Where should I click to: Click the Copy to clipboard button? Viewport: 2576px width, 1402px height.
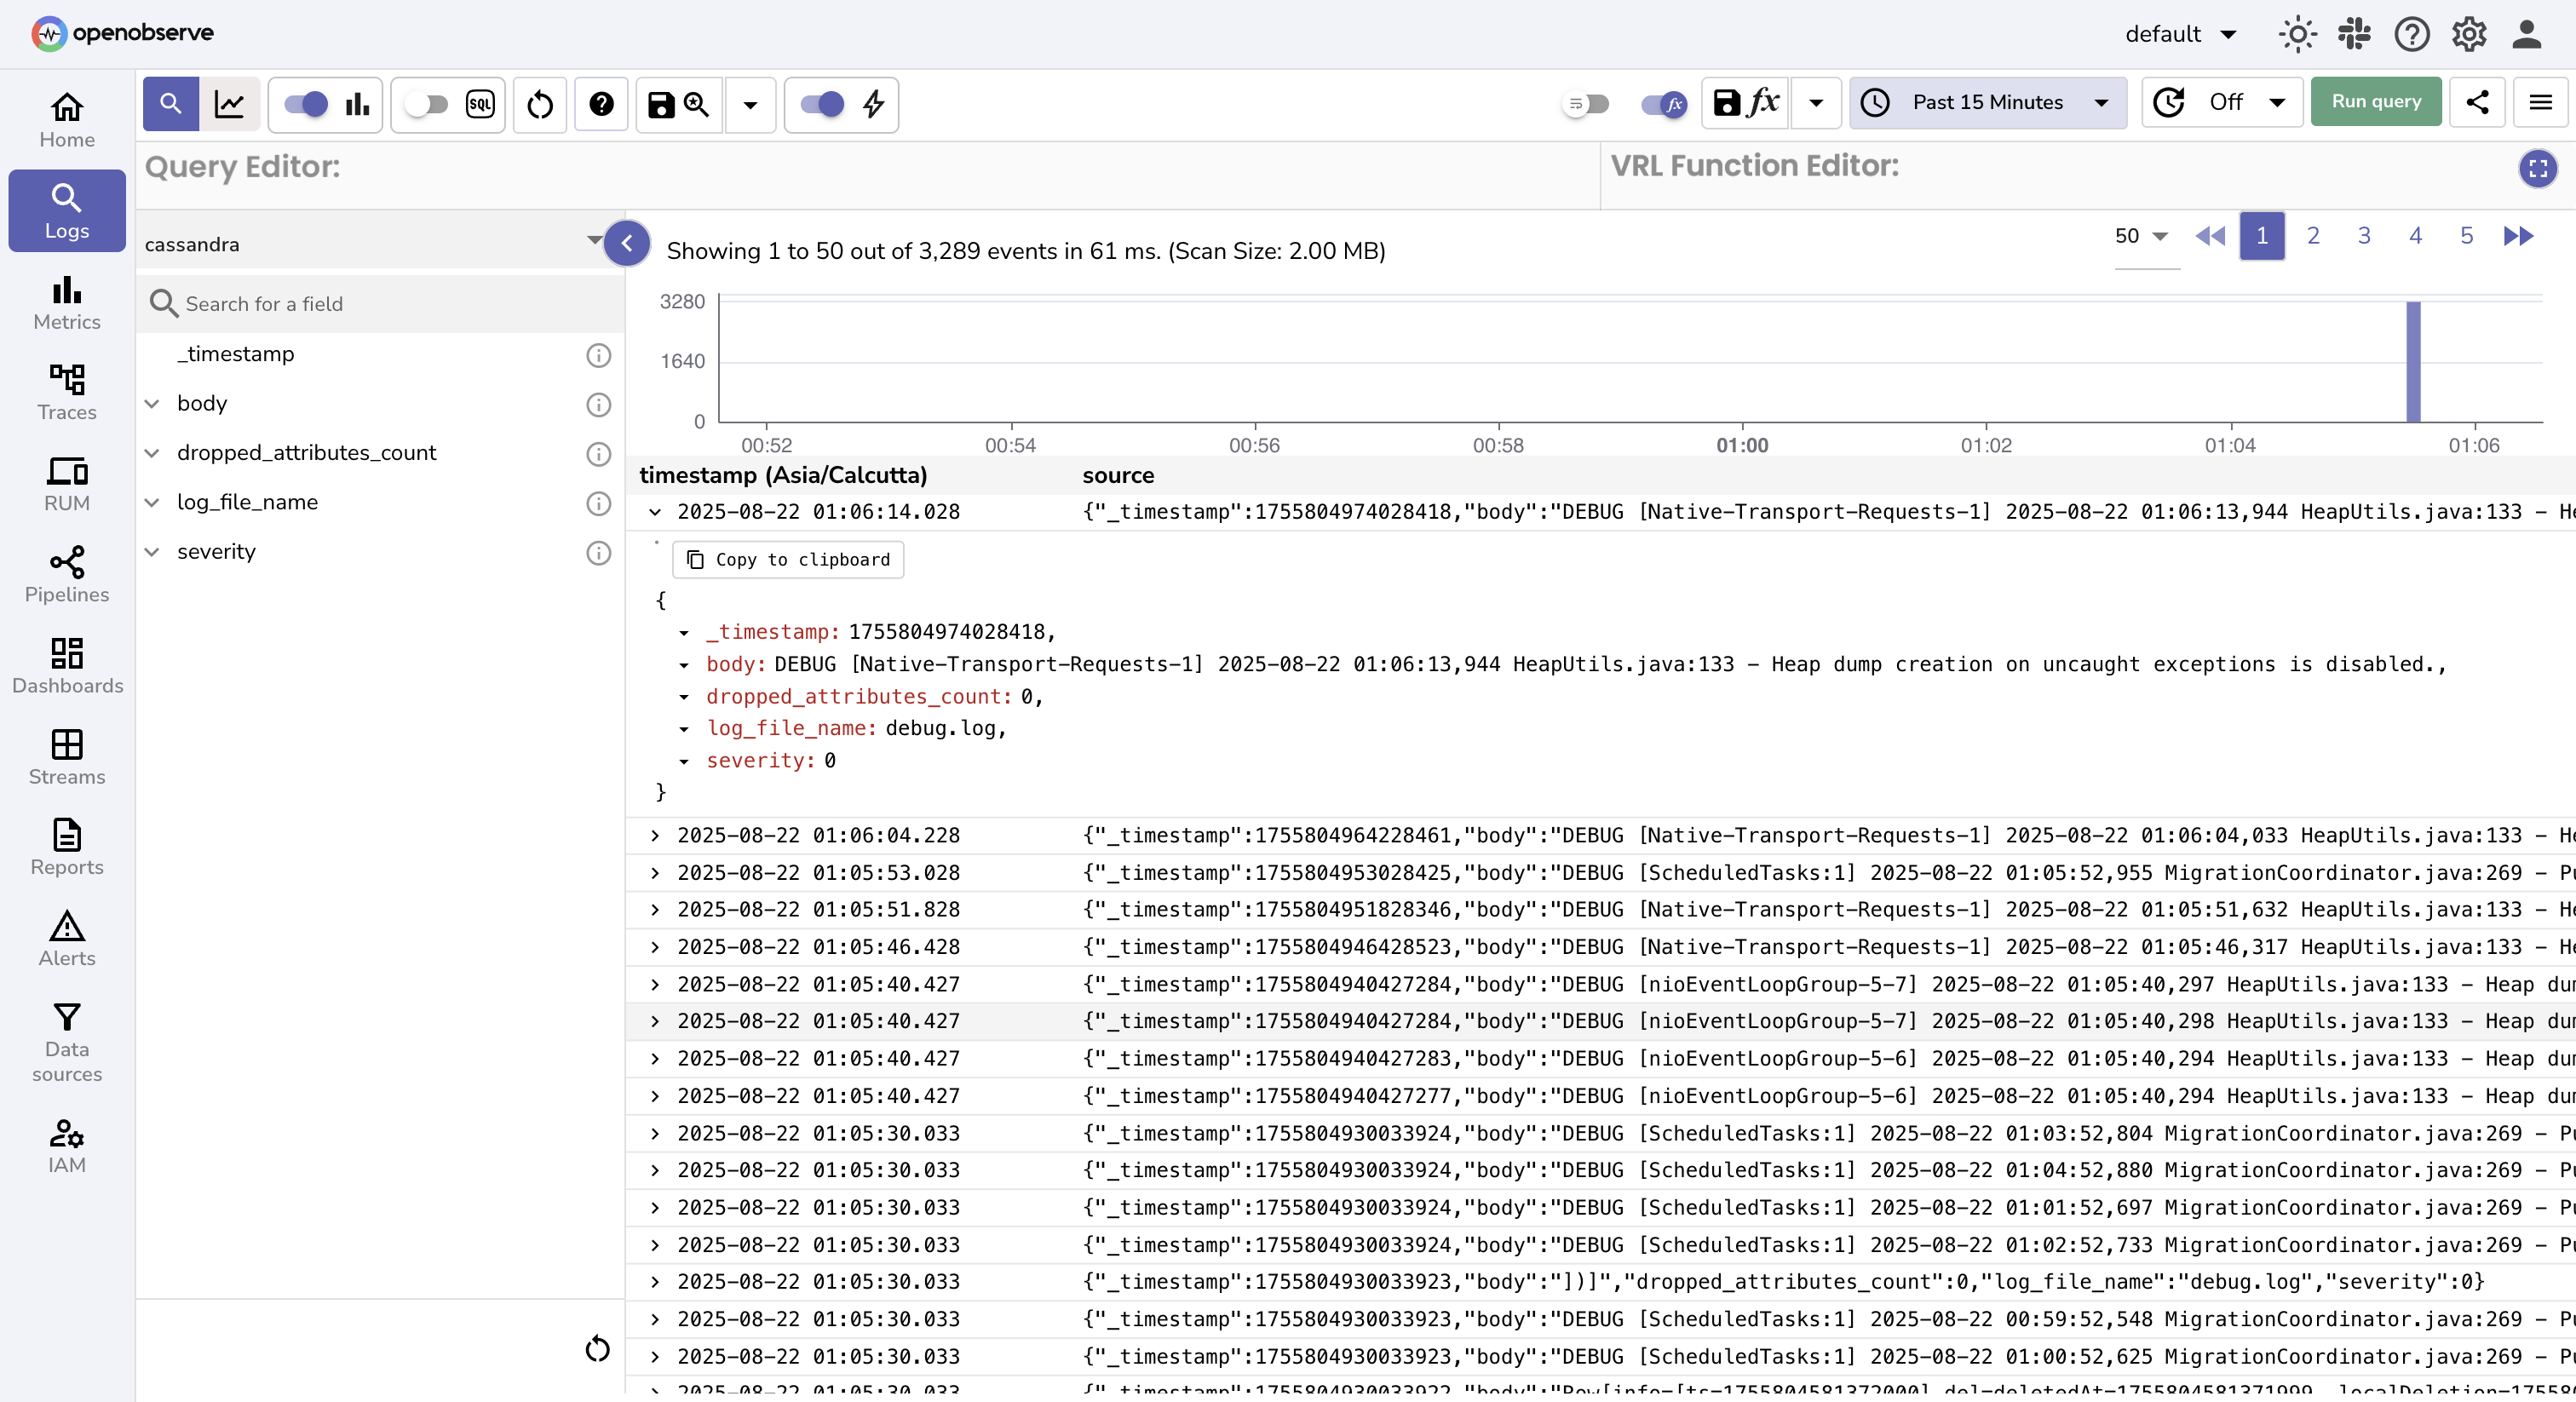point(787,560)
